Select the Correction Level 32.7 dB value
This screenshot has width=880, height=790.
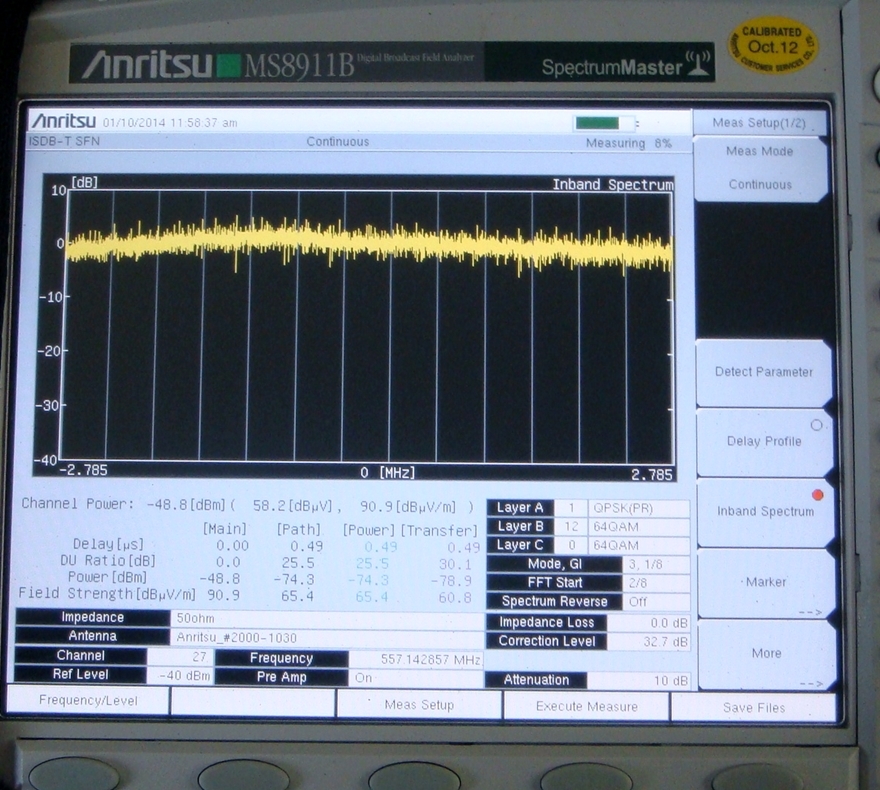[x=649, y=641]
